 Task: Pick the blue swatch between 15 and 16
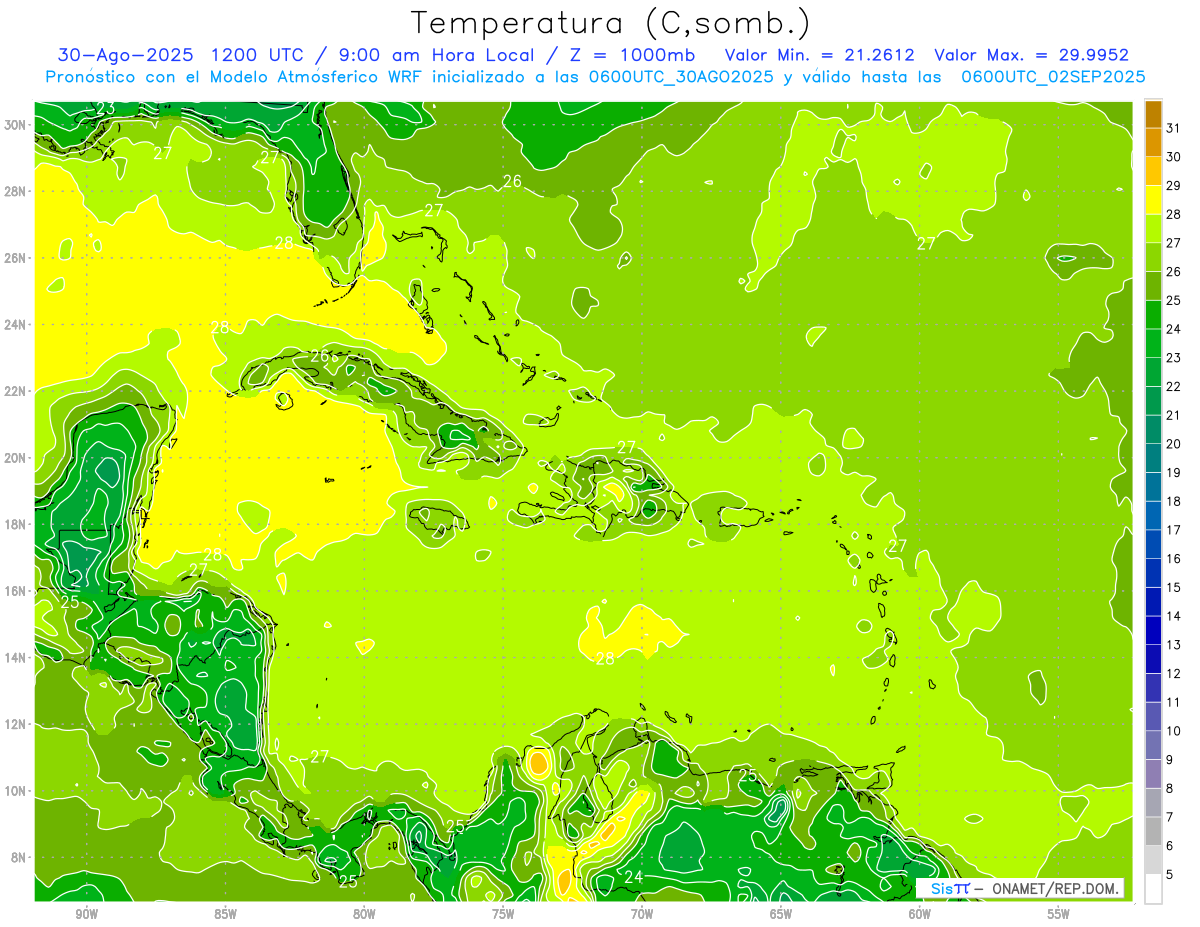1153,573
